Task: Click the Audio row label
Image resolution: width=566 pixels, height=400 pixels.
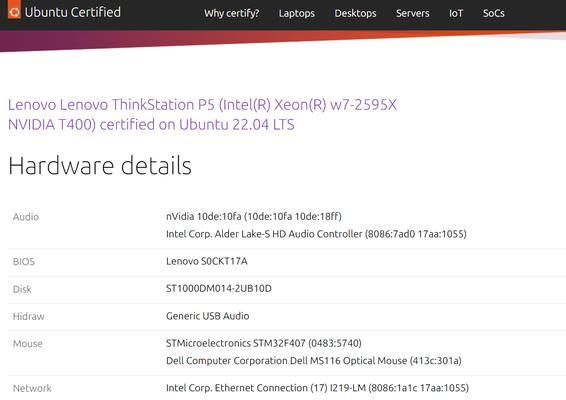Action: [26, 217]
